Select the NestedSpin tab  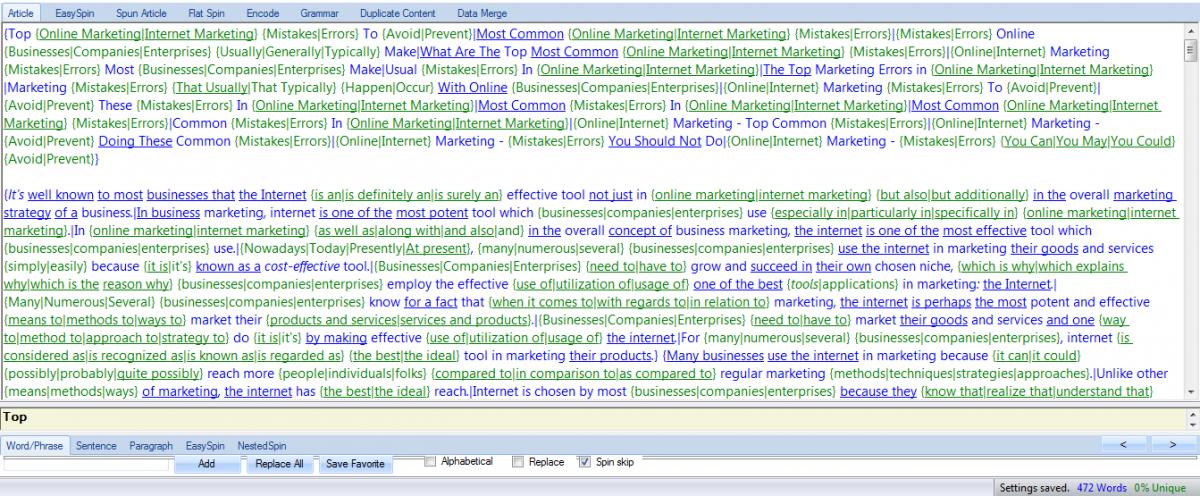(x=264, y=445)
